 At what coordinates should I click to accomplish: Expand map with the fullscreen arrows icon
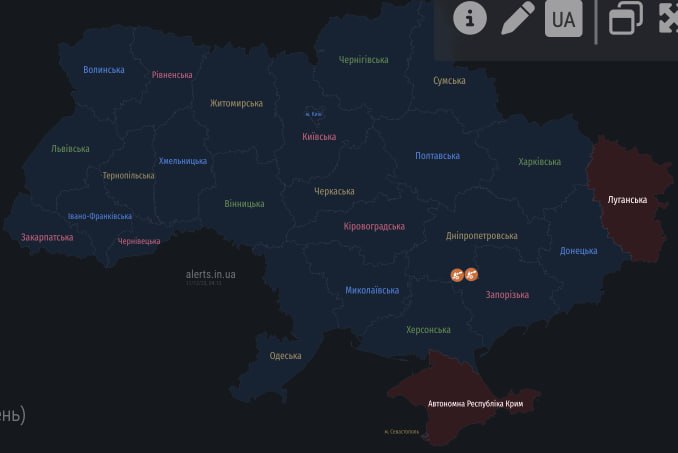click(669, 19)
